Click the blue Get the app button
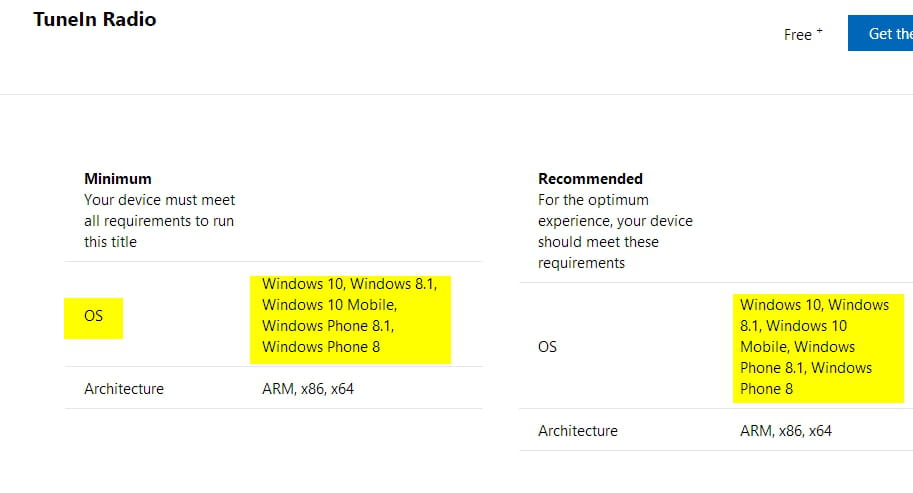The height and width of the screenshot is (493, 913). click(x=880, y=33)
